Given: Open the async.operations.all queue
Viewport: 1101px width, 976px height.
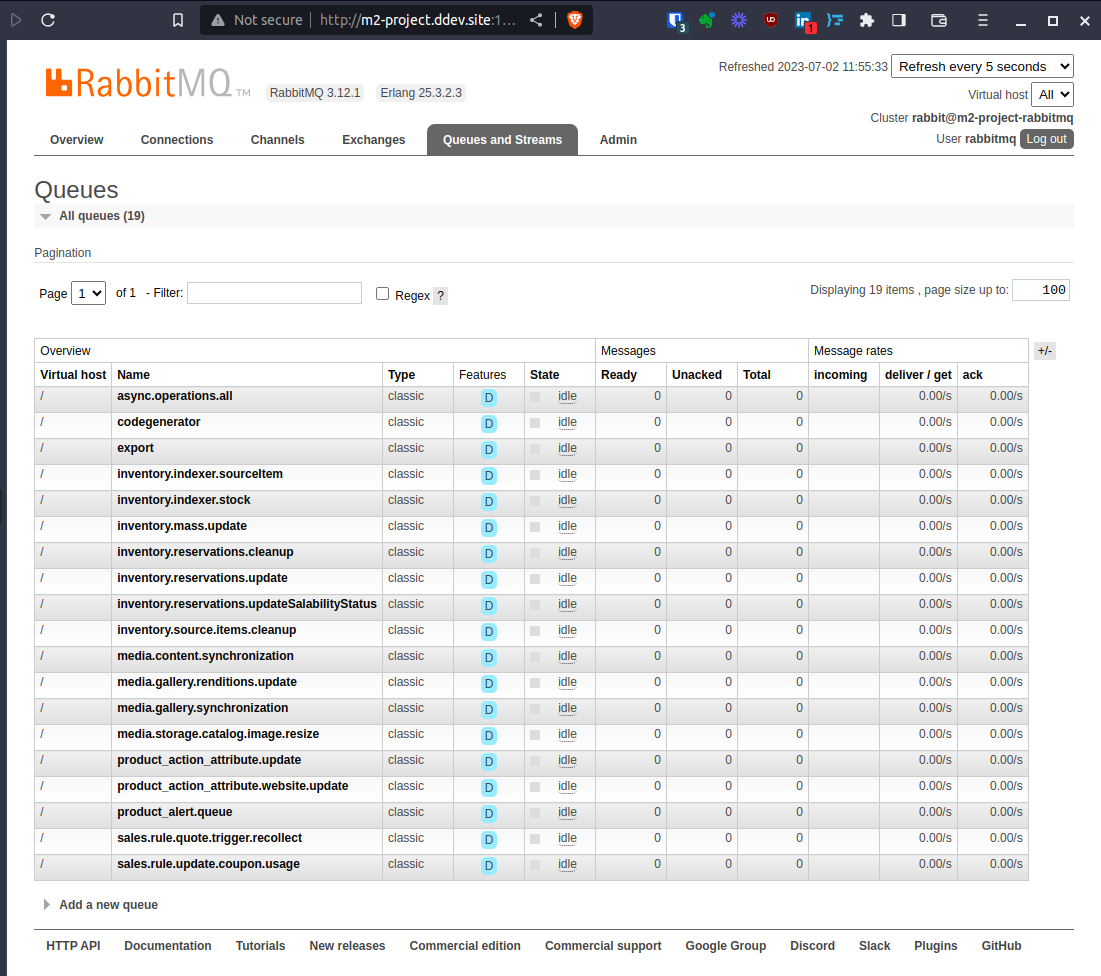Looking at the screenshot, I should [175, 396].
